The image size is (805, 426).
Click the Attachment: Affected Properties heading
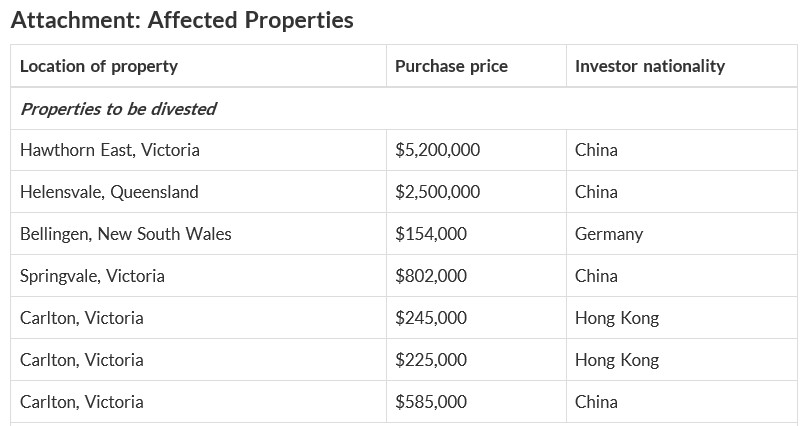(x=182, y=20)
